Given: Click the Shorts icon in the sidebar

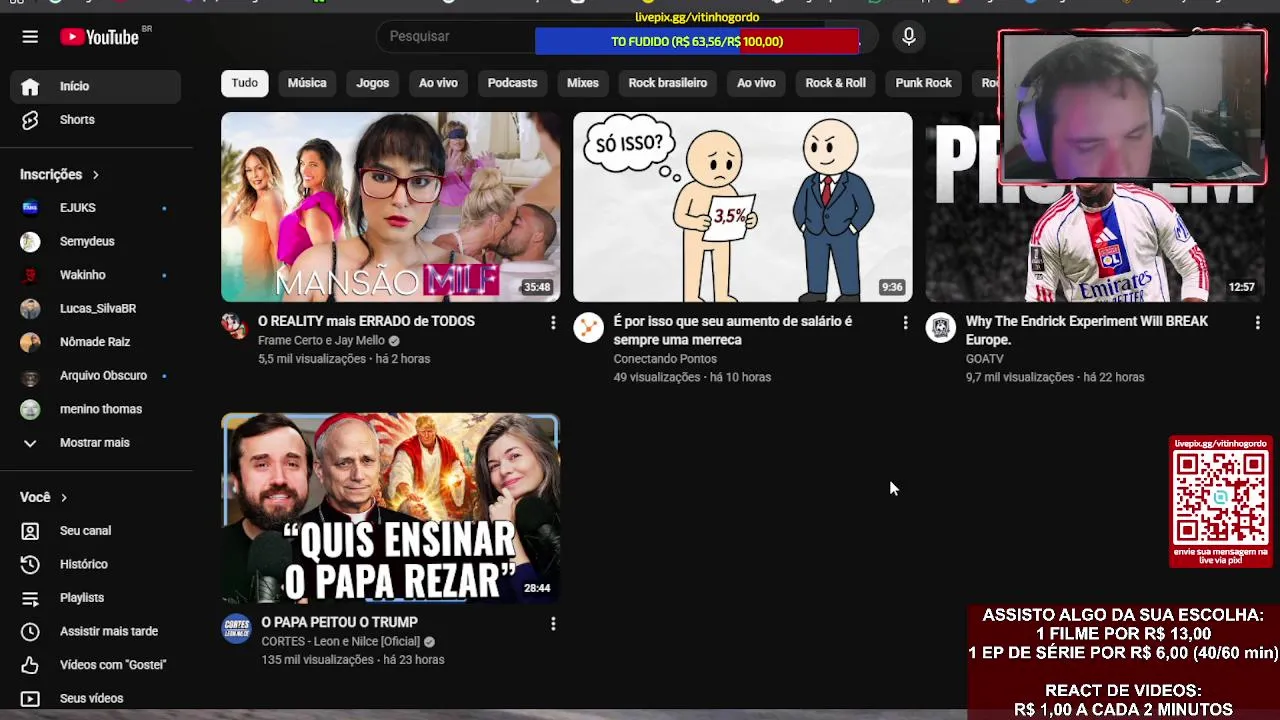Looking at the screenshot, I should pos(30,120).
